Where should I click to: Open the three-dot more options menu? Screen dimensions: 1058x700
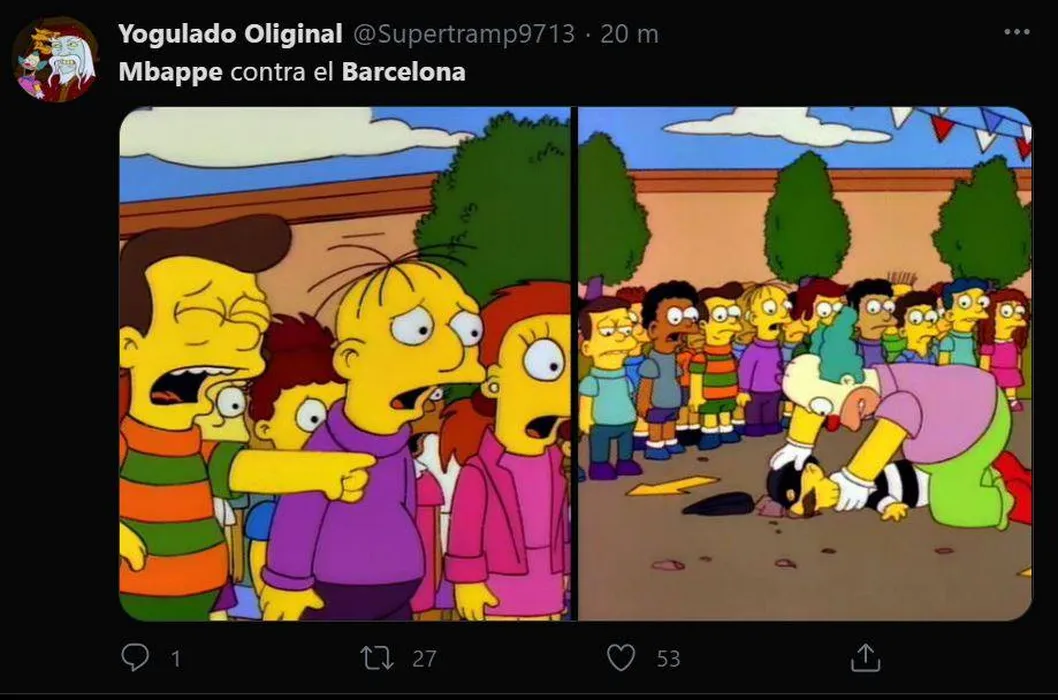pyautogui.click(x=1017, y=32)
